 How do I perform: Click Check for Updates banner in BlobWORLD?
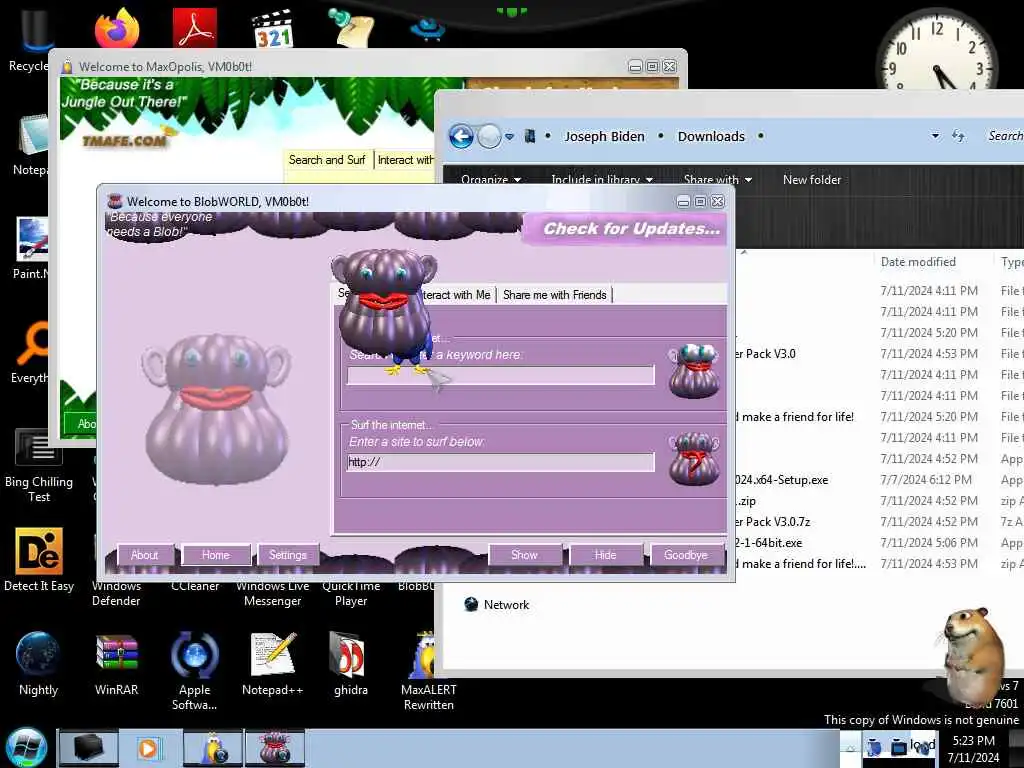(626, 229)
